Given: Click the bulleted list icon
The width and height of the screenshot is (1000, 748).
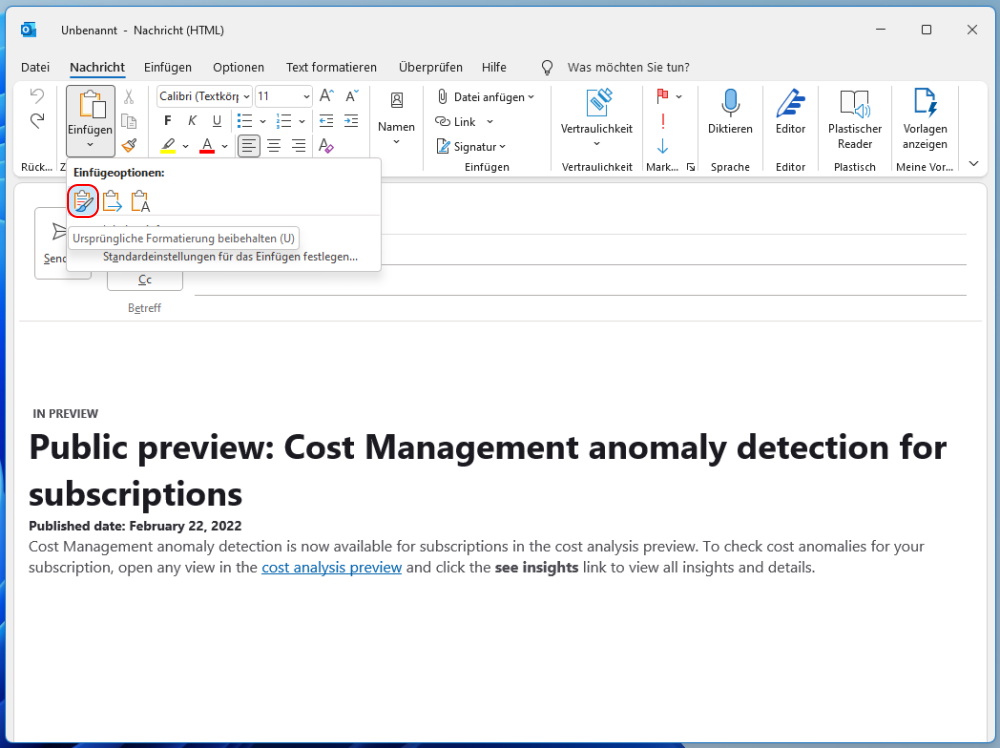Looking at the screenshot, I should coord(244,121).
